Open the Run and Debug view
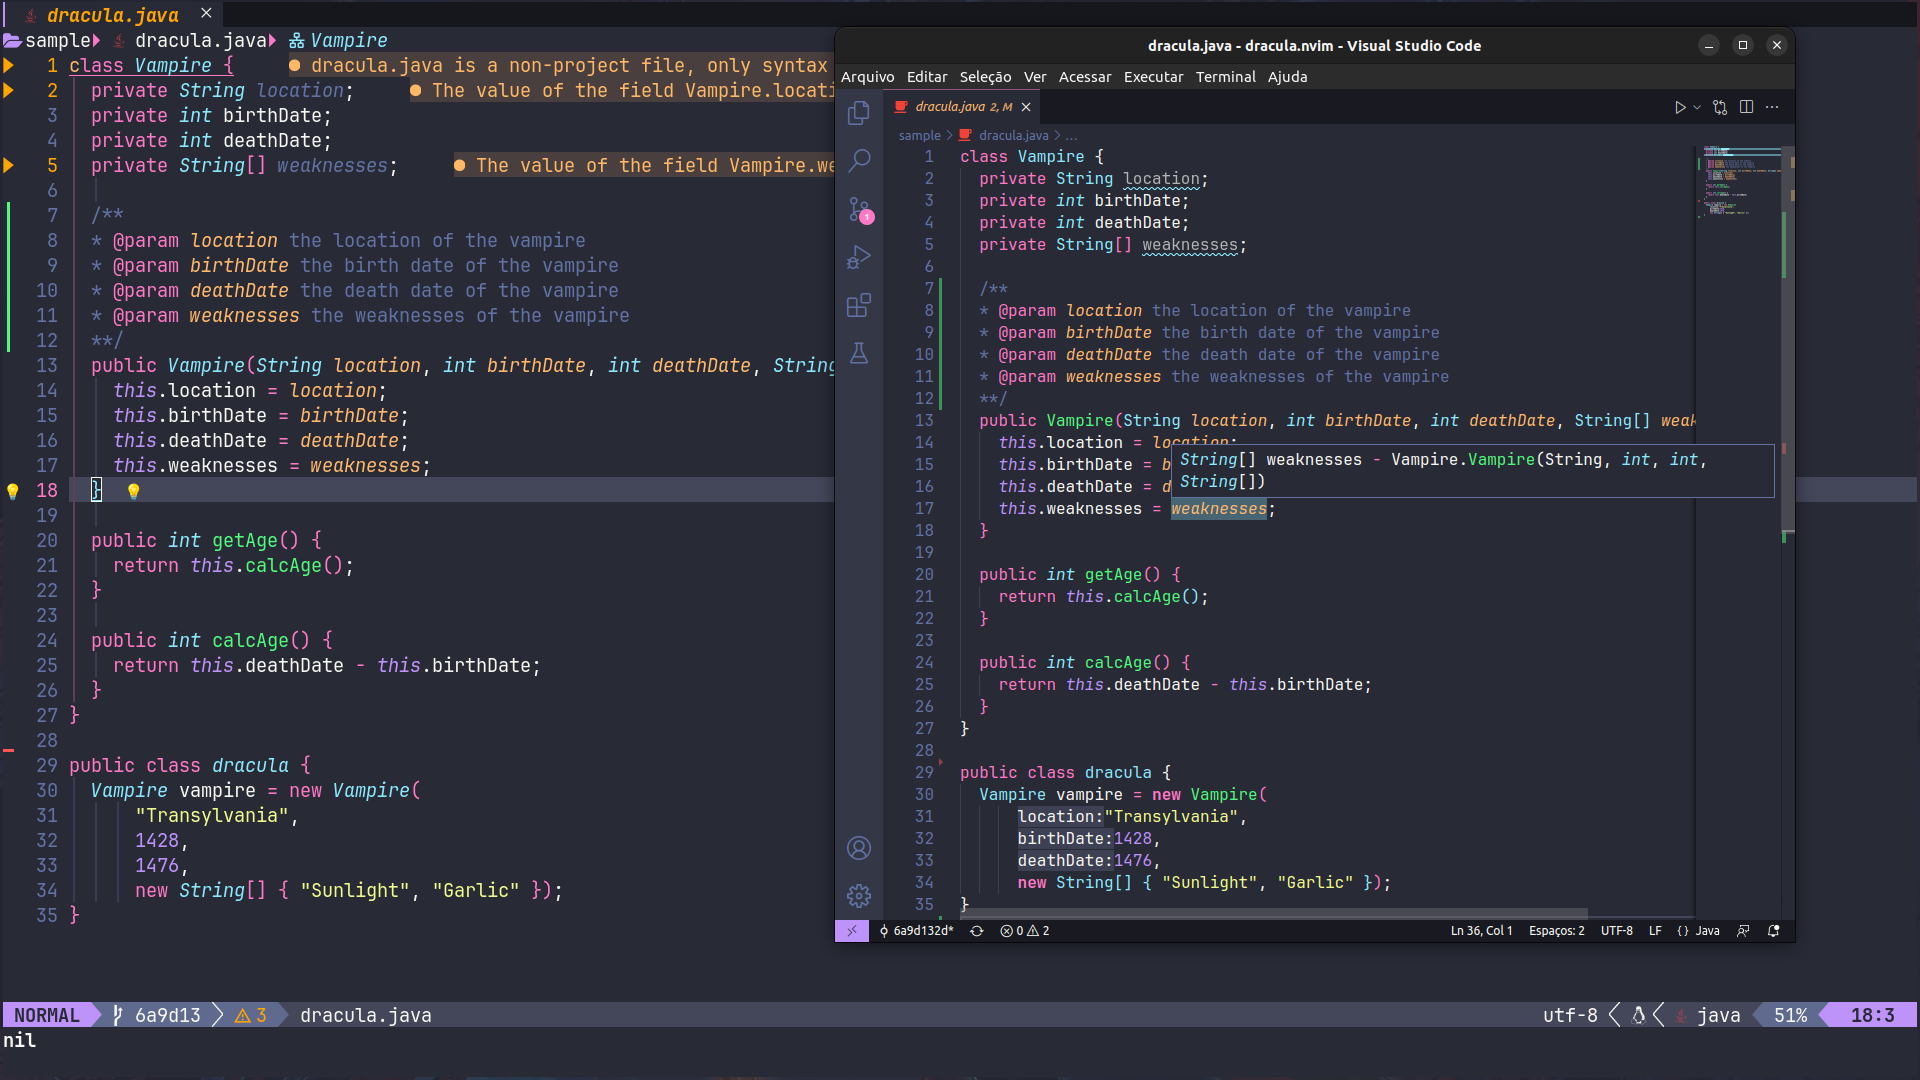 pyautogui.click(x=859, y=257)
